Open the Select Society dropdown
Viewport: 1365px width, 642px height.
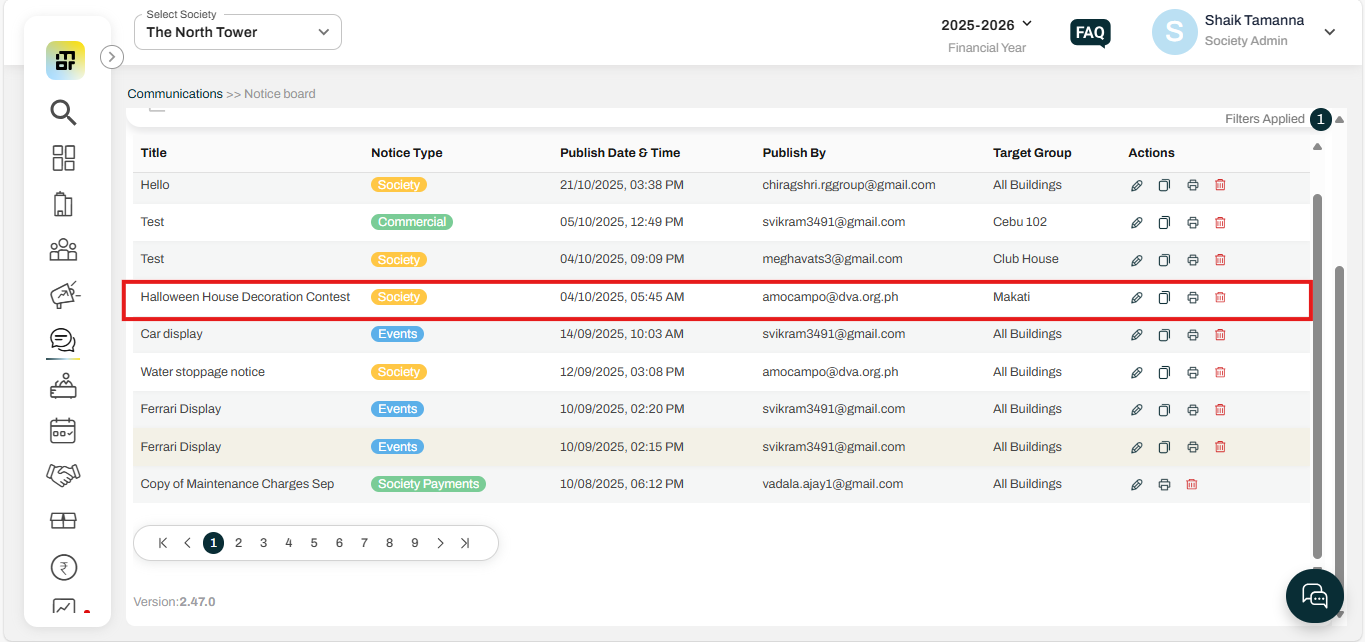click(x=237, y=32)
